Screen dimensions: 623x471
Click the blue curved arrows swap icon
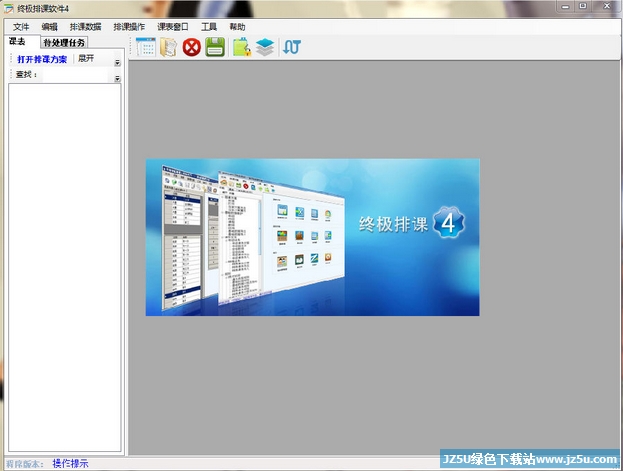[x=292, y=47]
